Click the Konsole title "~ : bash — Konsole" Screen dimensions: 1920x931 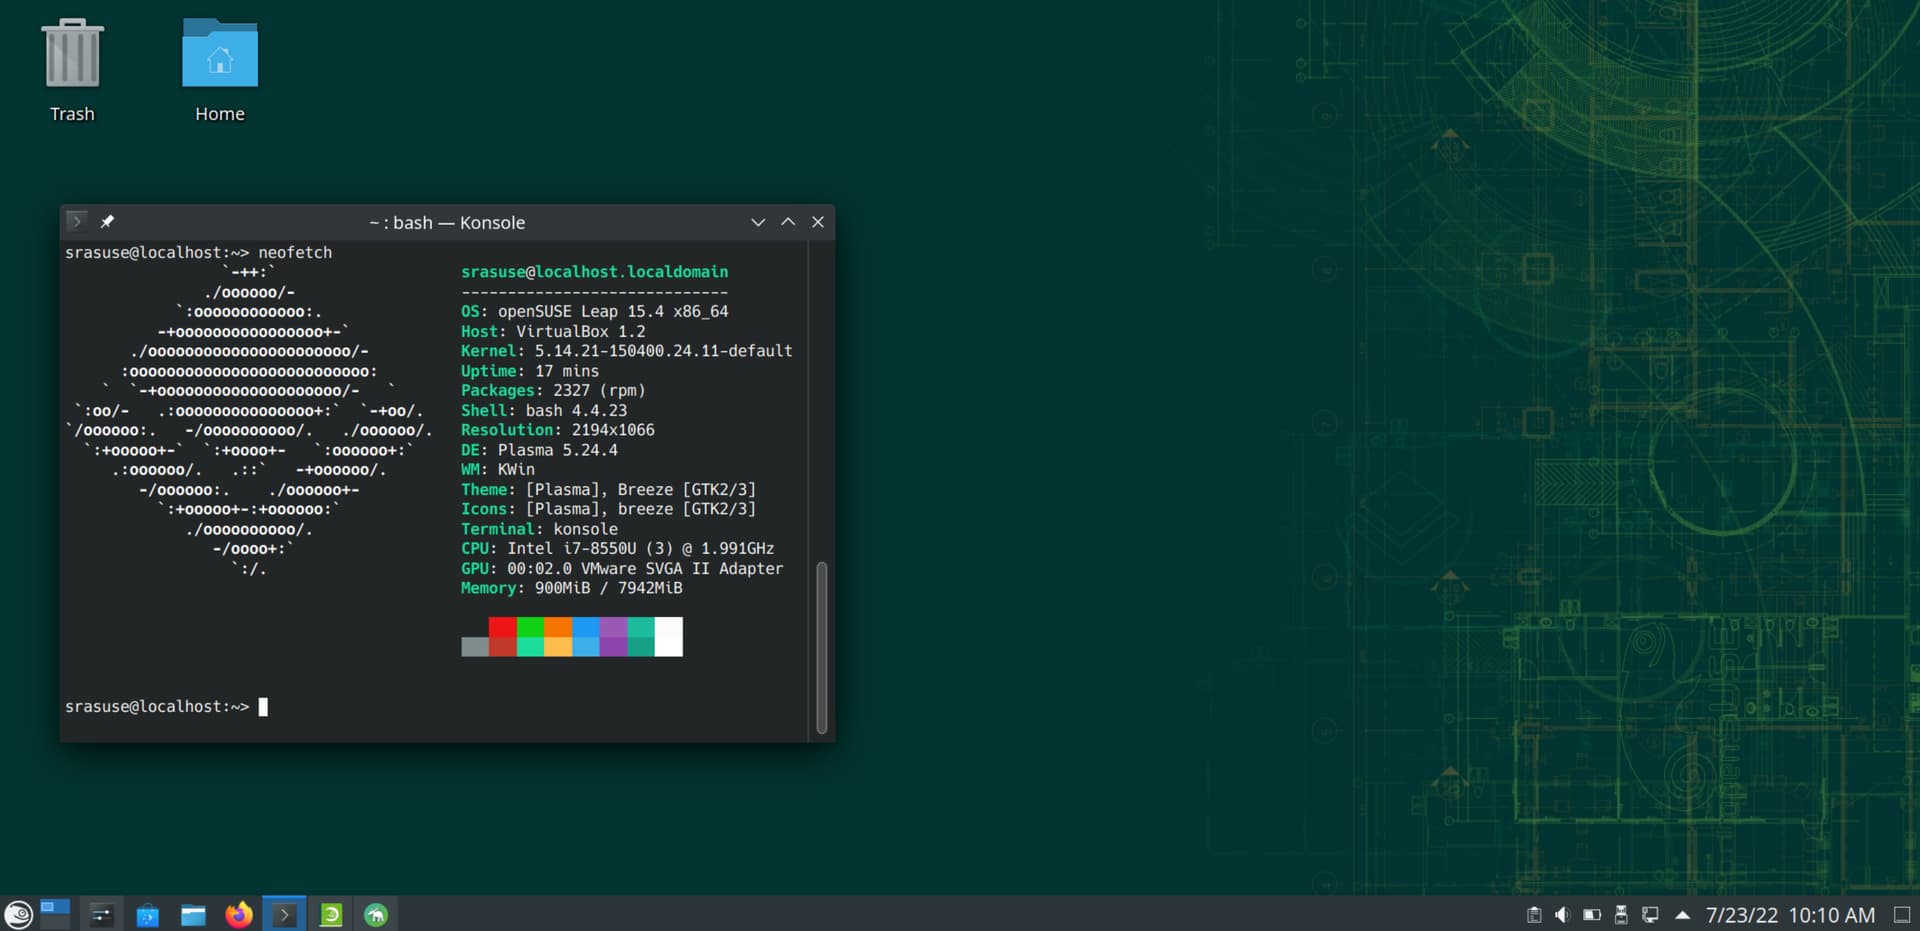click(x=447, y=222)
